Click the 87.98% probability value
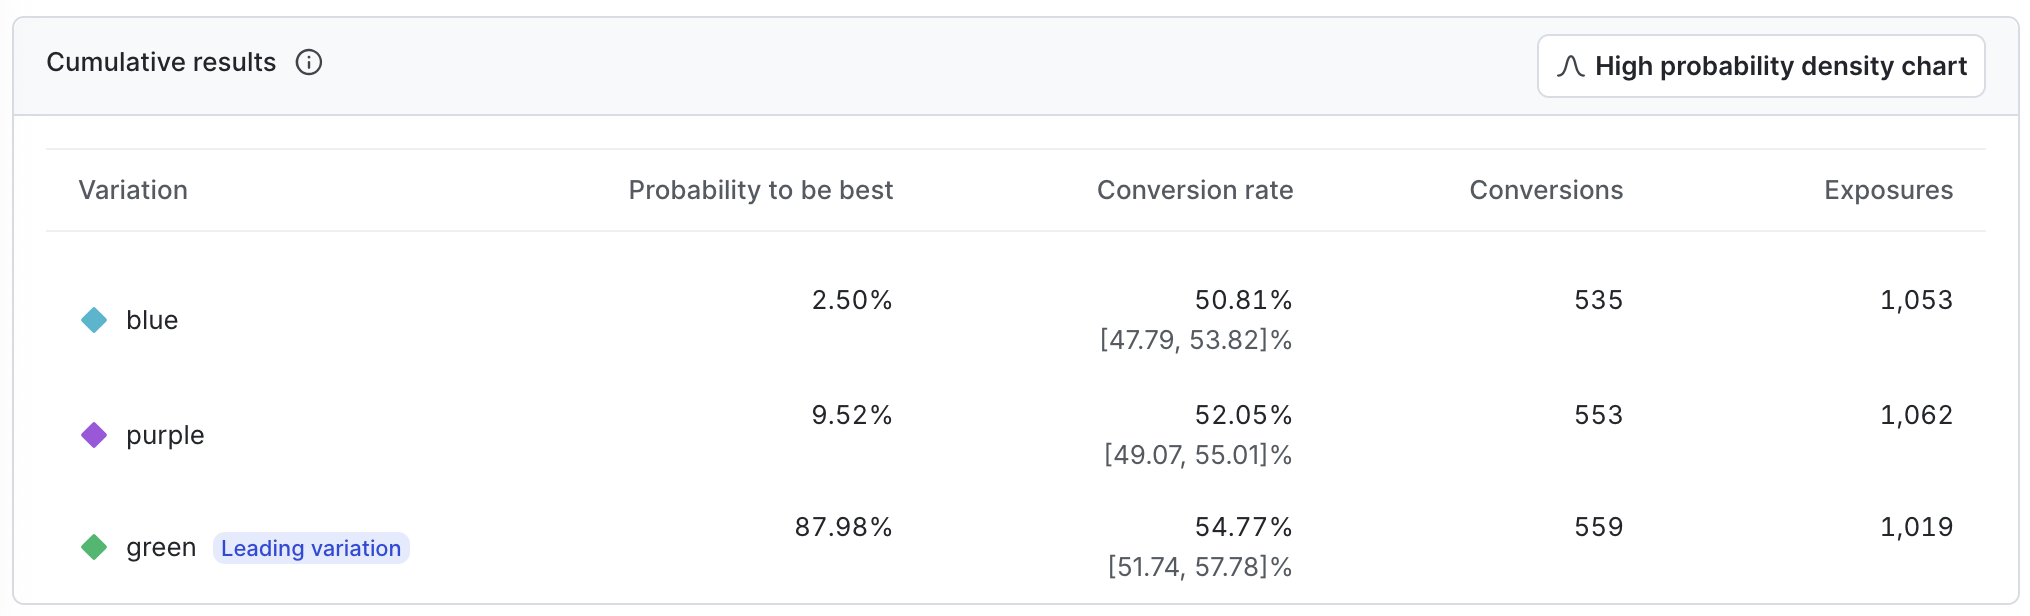Viewport: 2030px width, 616px height. click(x=843, y=527)
